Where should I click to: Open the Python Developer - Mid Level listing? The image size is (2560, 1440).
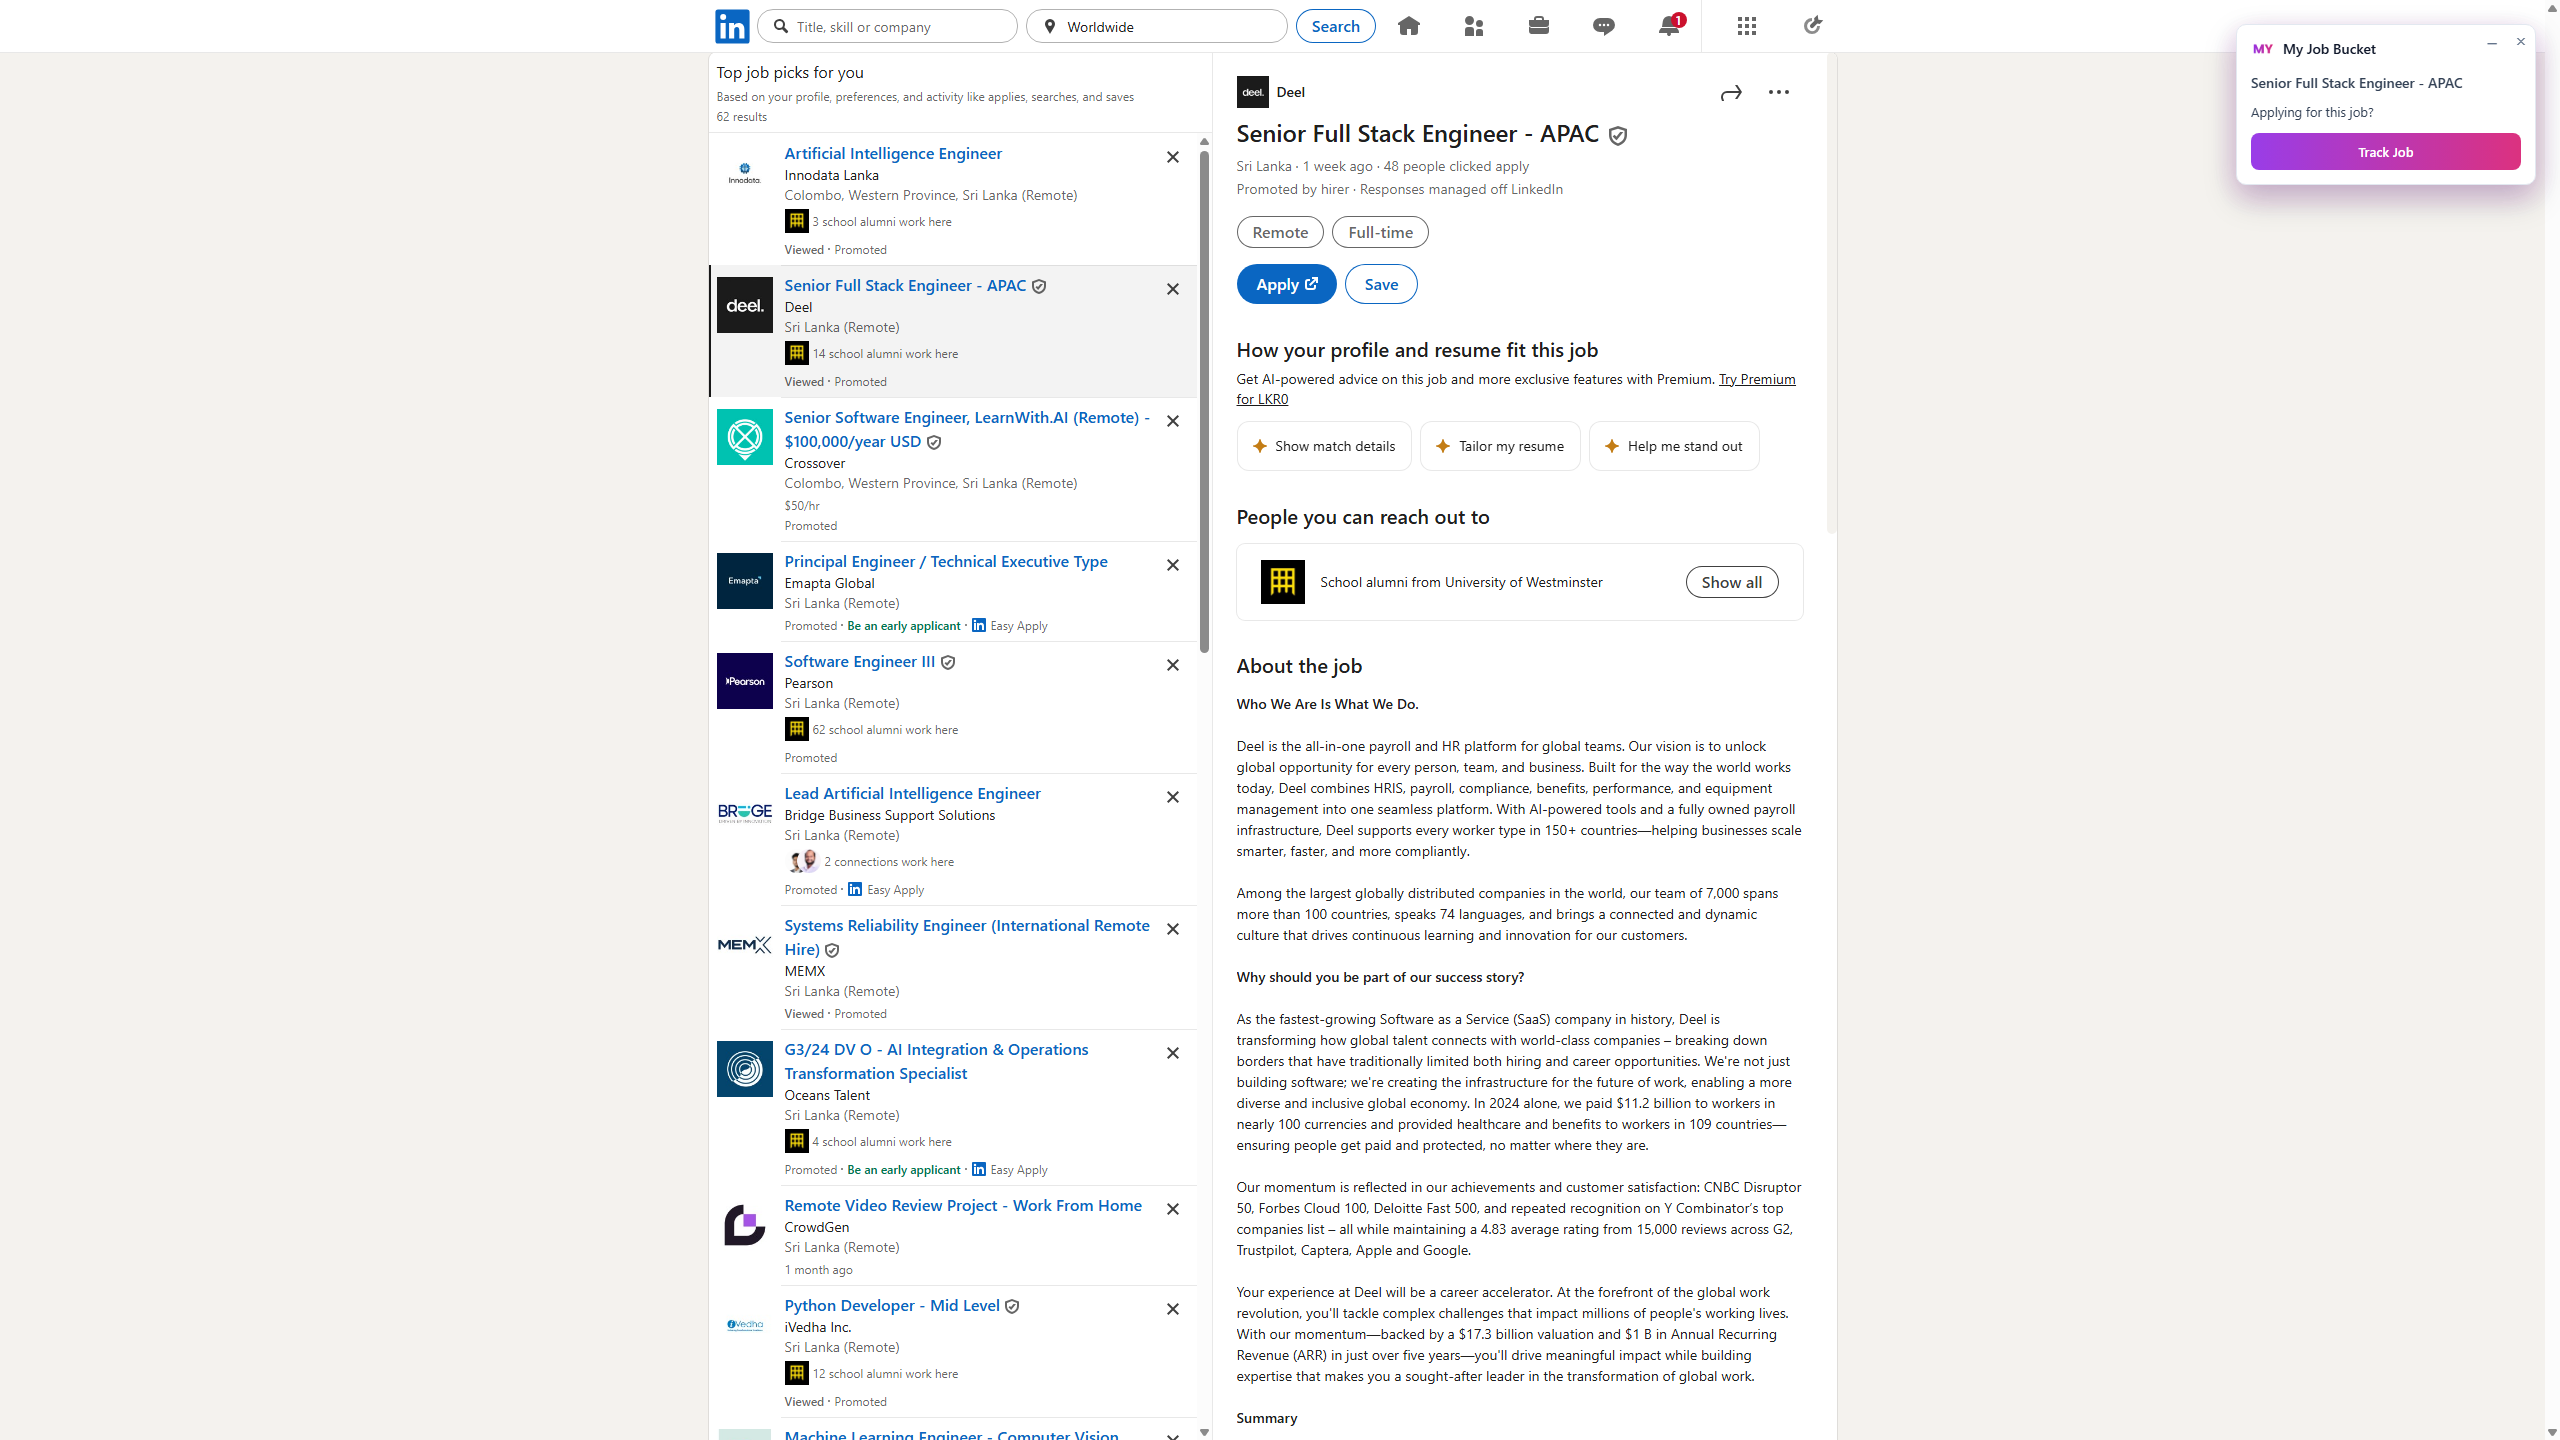(x=892, y=1305)
